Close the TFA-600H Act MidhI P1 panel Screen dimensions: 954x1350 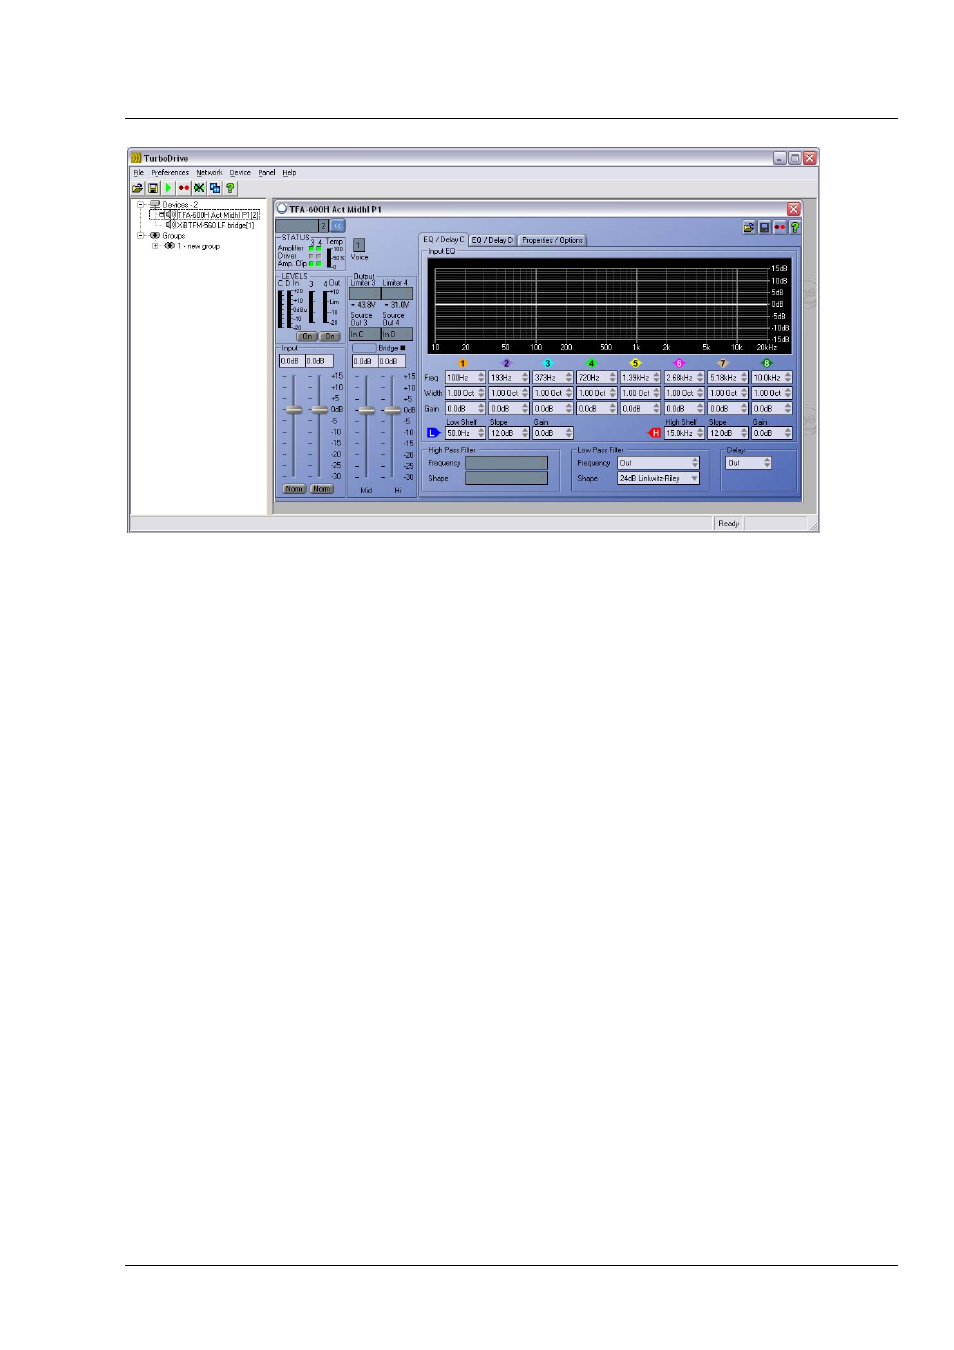pos(794,209)
